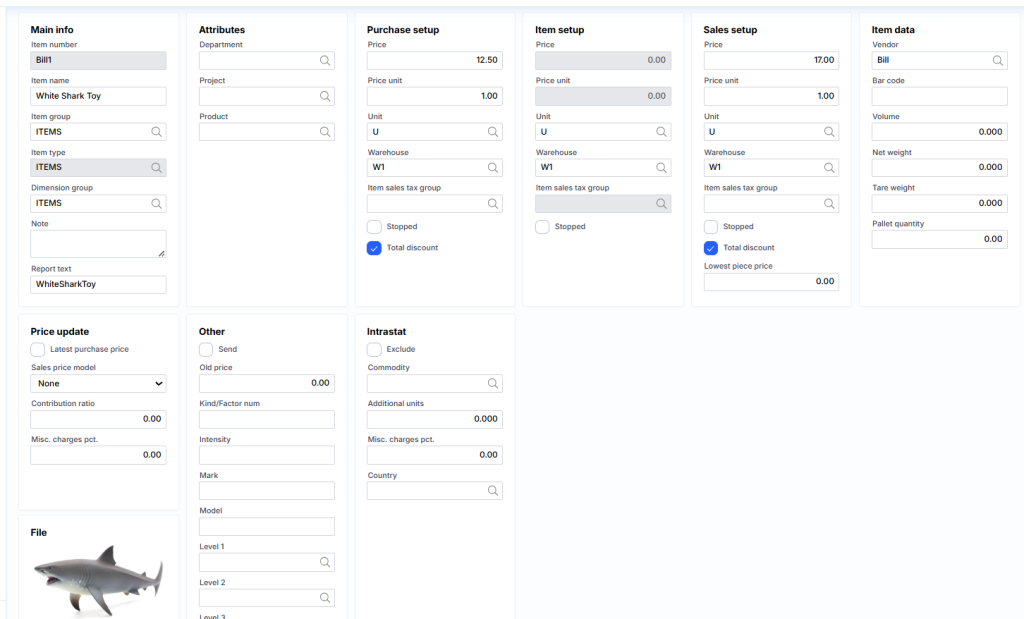This screenshot has height=619, width=1024.
Task: Tick the Stopped checkbox in Sales setup
Action: pyautogui.click(x=711, y=227)
